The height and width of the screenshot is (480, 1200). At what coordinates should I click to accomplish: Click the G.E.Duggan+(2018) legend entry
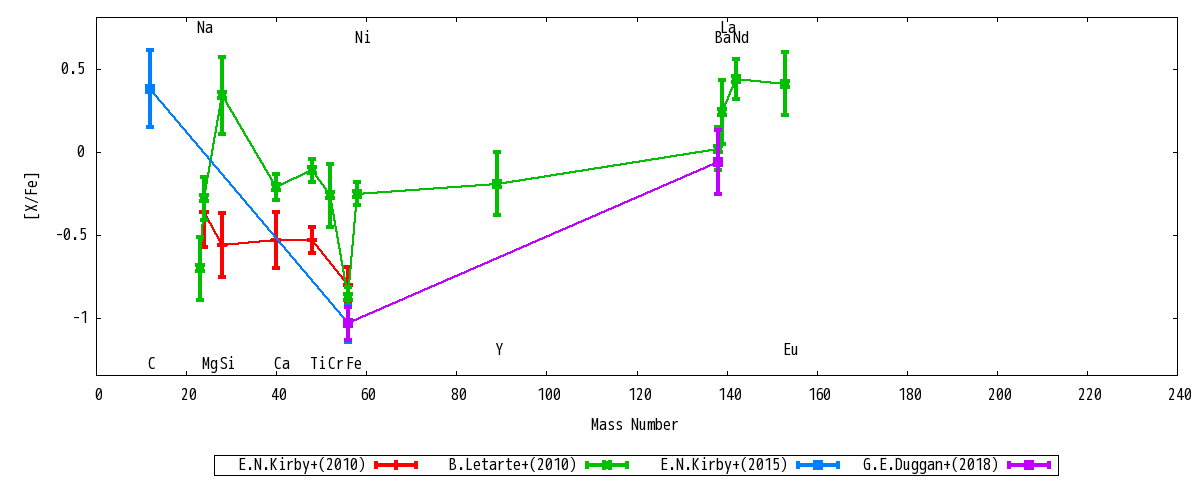(x=931, y=465)
